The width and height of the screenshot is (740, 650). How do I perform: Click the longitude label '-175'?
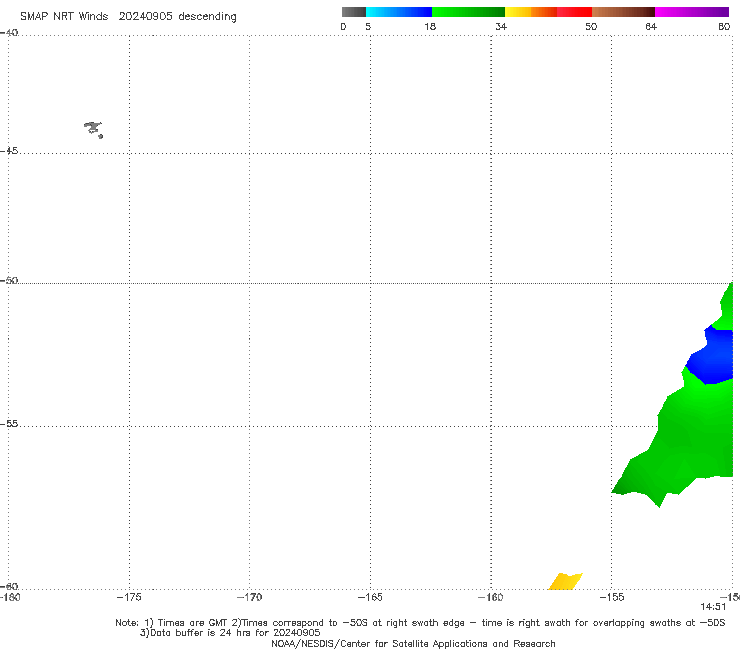[x=129, y=597]
